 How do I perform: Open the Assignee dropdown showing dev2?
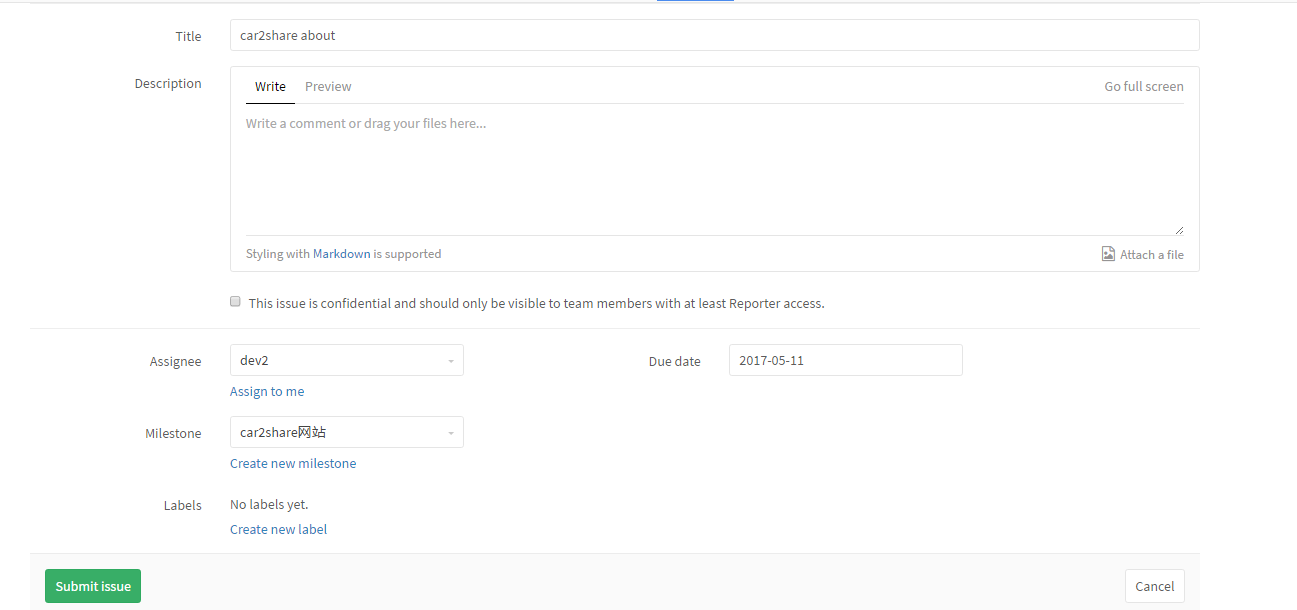pyautogui.click(x=346, y=360)
